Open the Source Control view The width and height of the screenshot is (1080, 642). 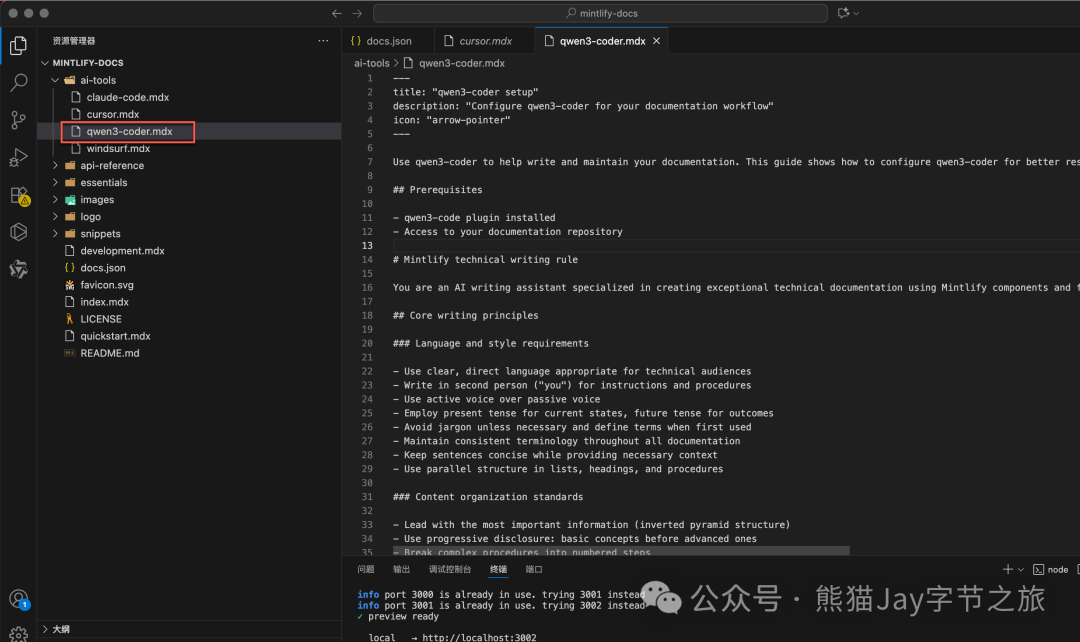pos(19,121)
